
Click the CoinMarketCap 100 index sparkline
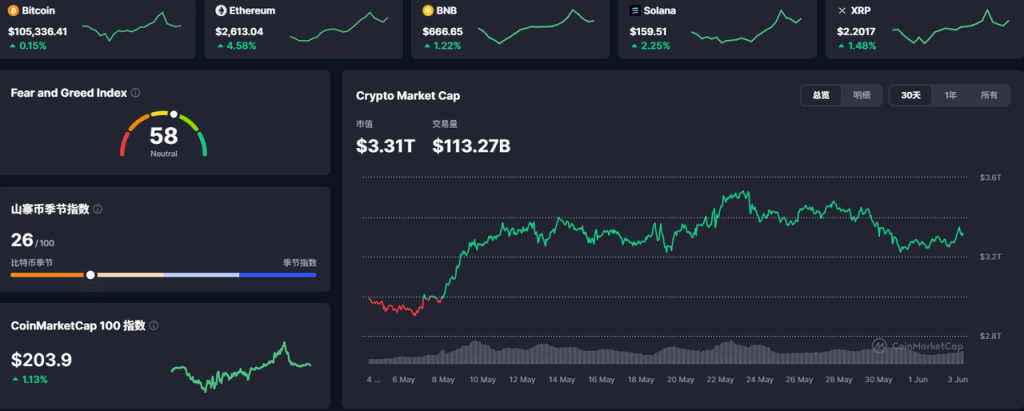coord(241,366)
